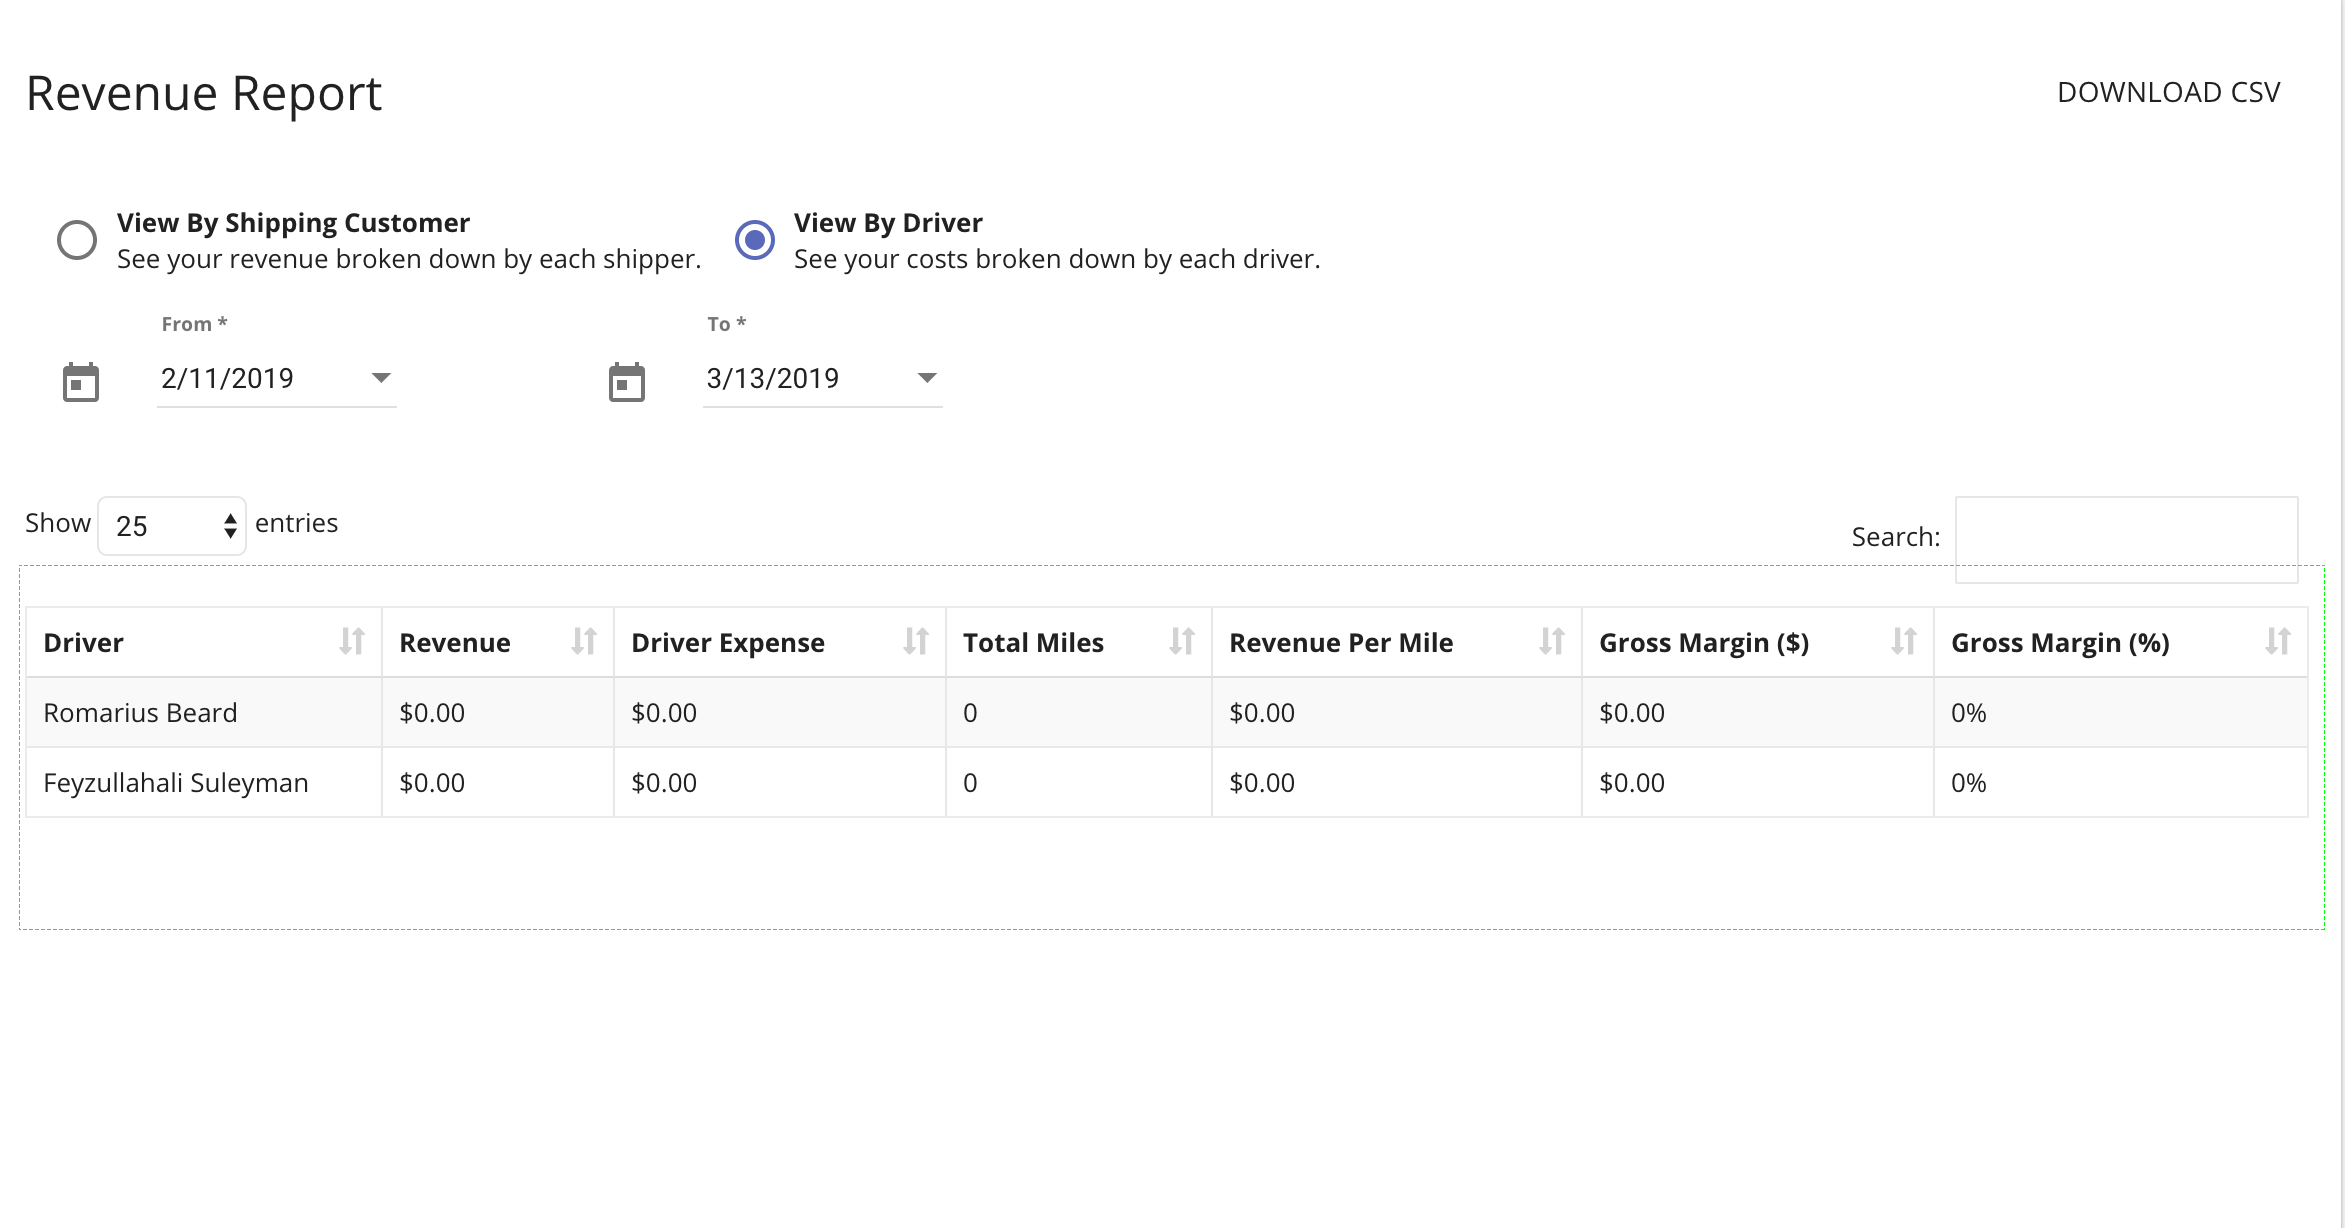
Task: Select View By Driver radio button
Action: (x=755, y=240)
